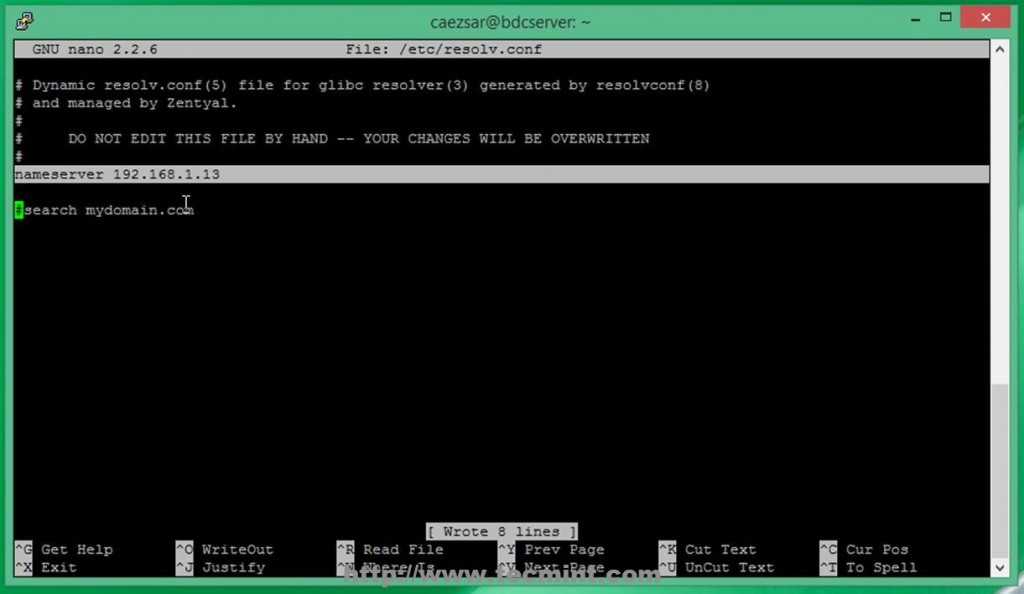Click the search mydomain.com text line
1024x594 pixels.
[x=104, y=210]
